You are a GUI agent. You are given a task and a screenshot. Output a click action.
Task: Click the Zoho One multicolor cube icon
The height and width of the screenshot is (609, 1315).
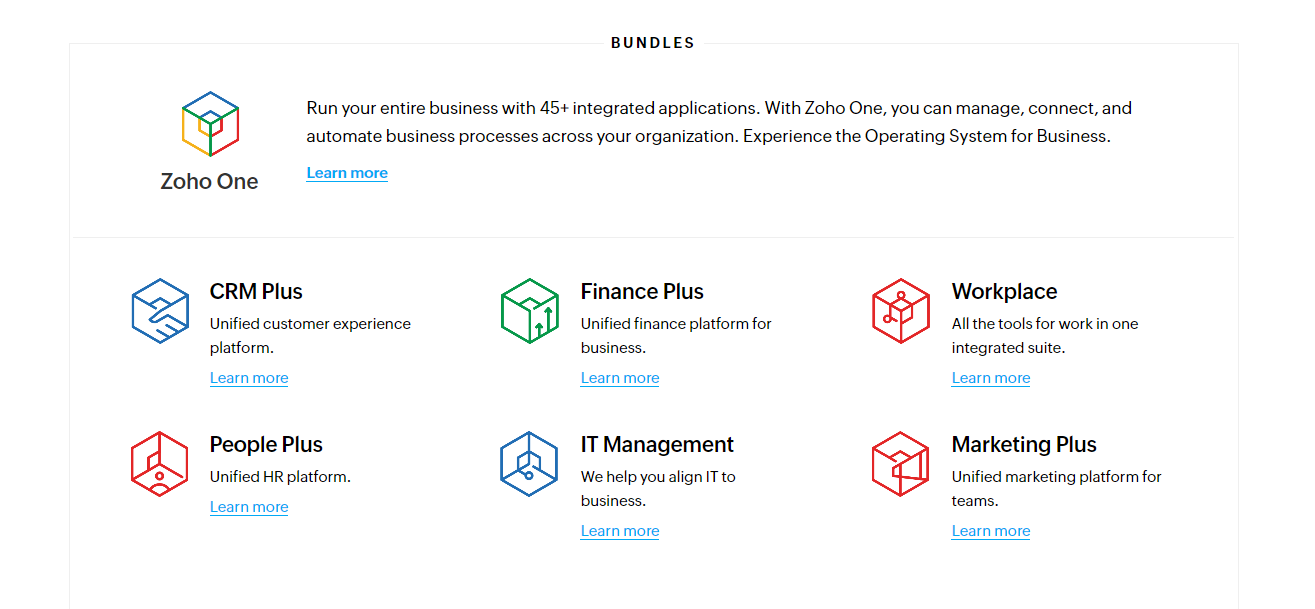click(210, 124)
